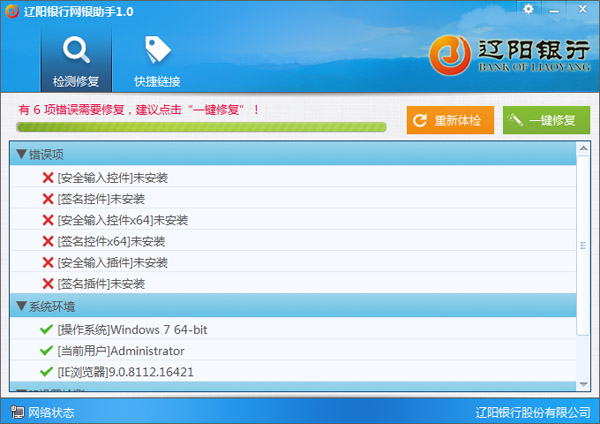Select the [操作系统]Windows 7 64-bit row

pos(293,329)
